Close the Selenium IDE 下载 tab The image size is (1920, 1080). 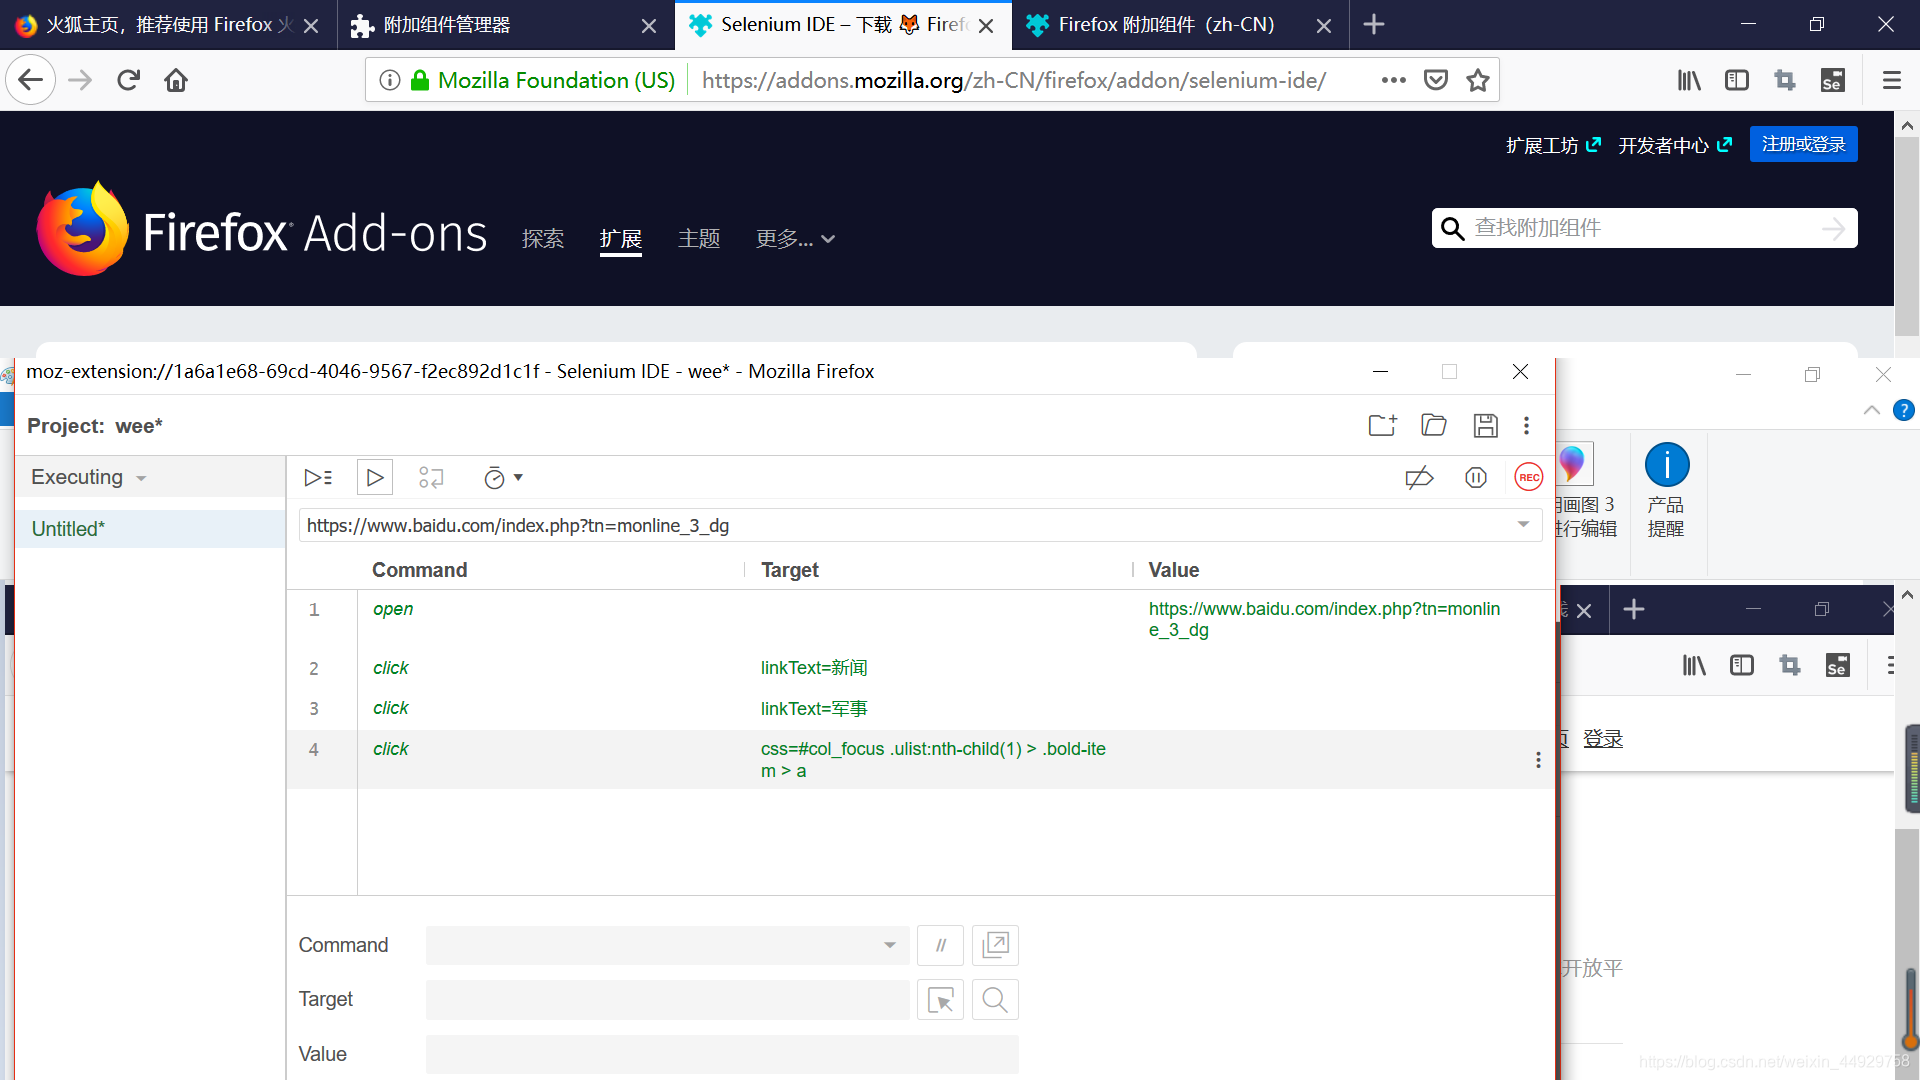tap(986, 26)
